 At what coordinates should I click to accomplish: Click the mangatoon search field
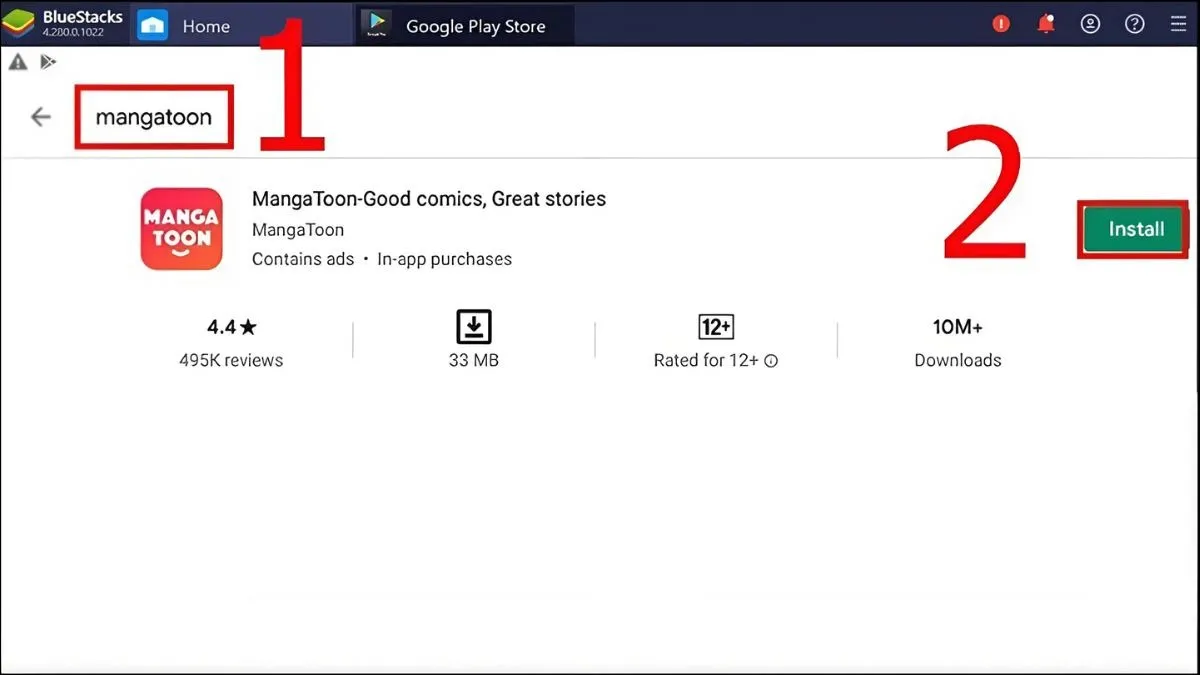point(154,117)
